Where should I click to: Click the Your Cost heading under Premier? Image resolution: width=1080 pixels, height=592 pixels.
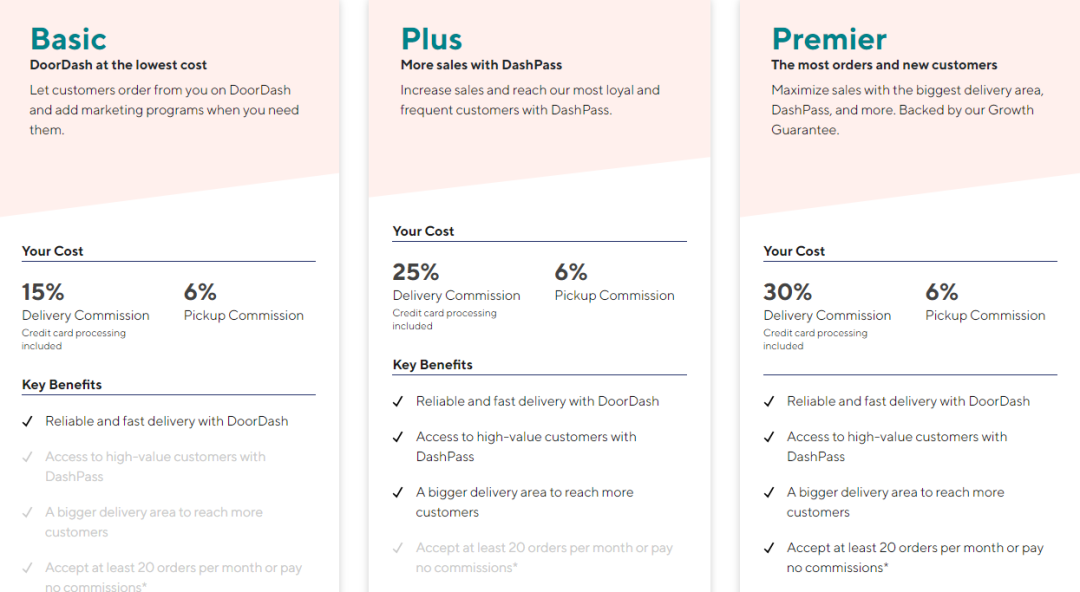click(x=794, y=251)
